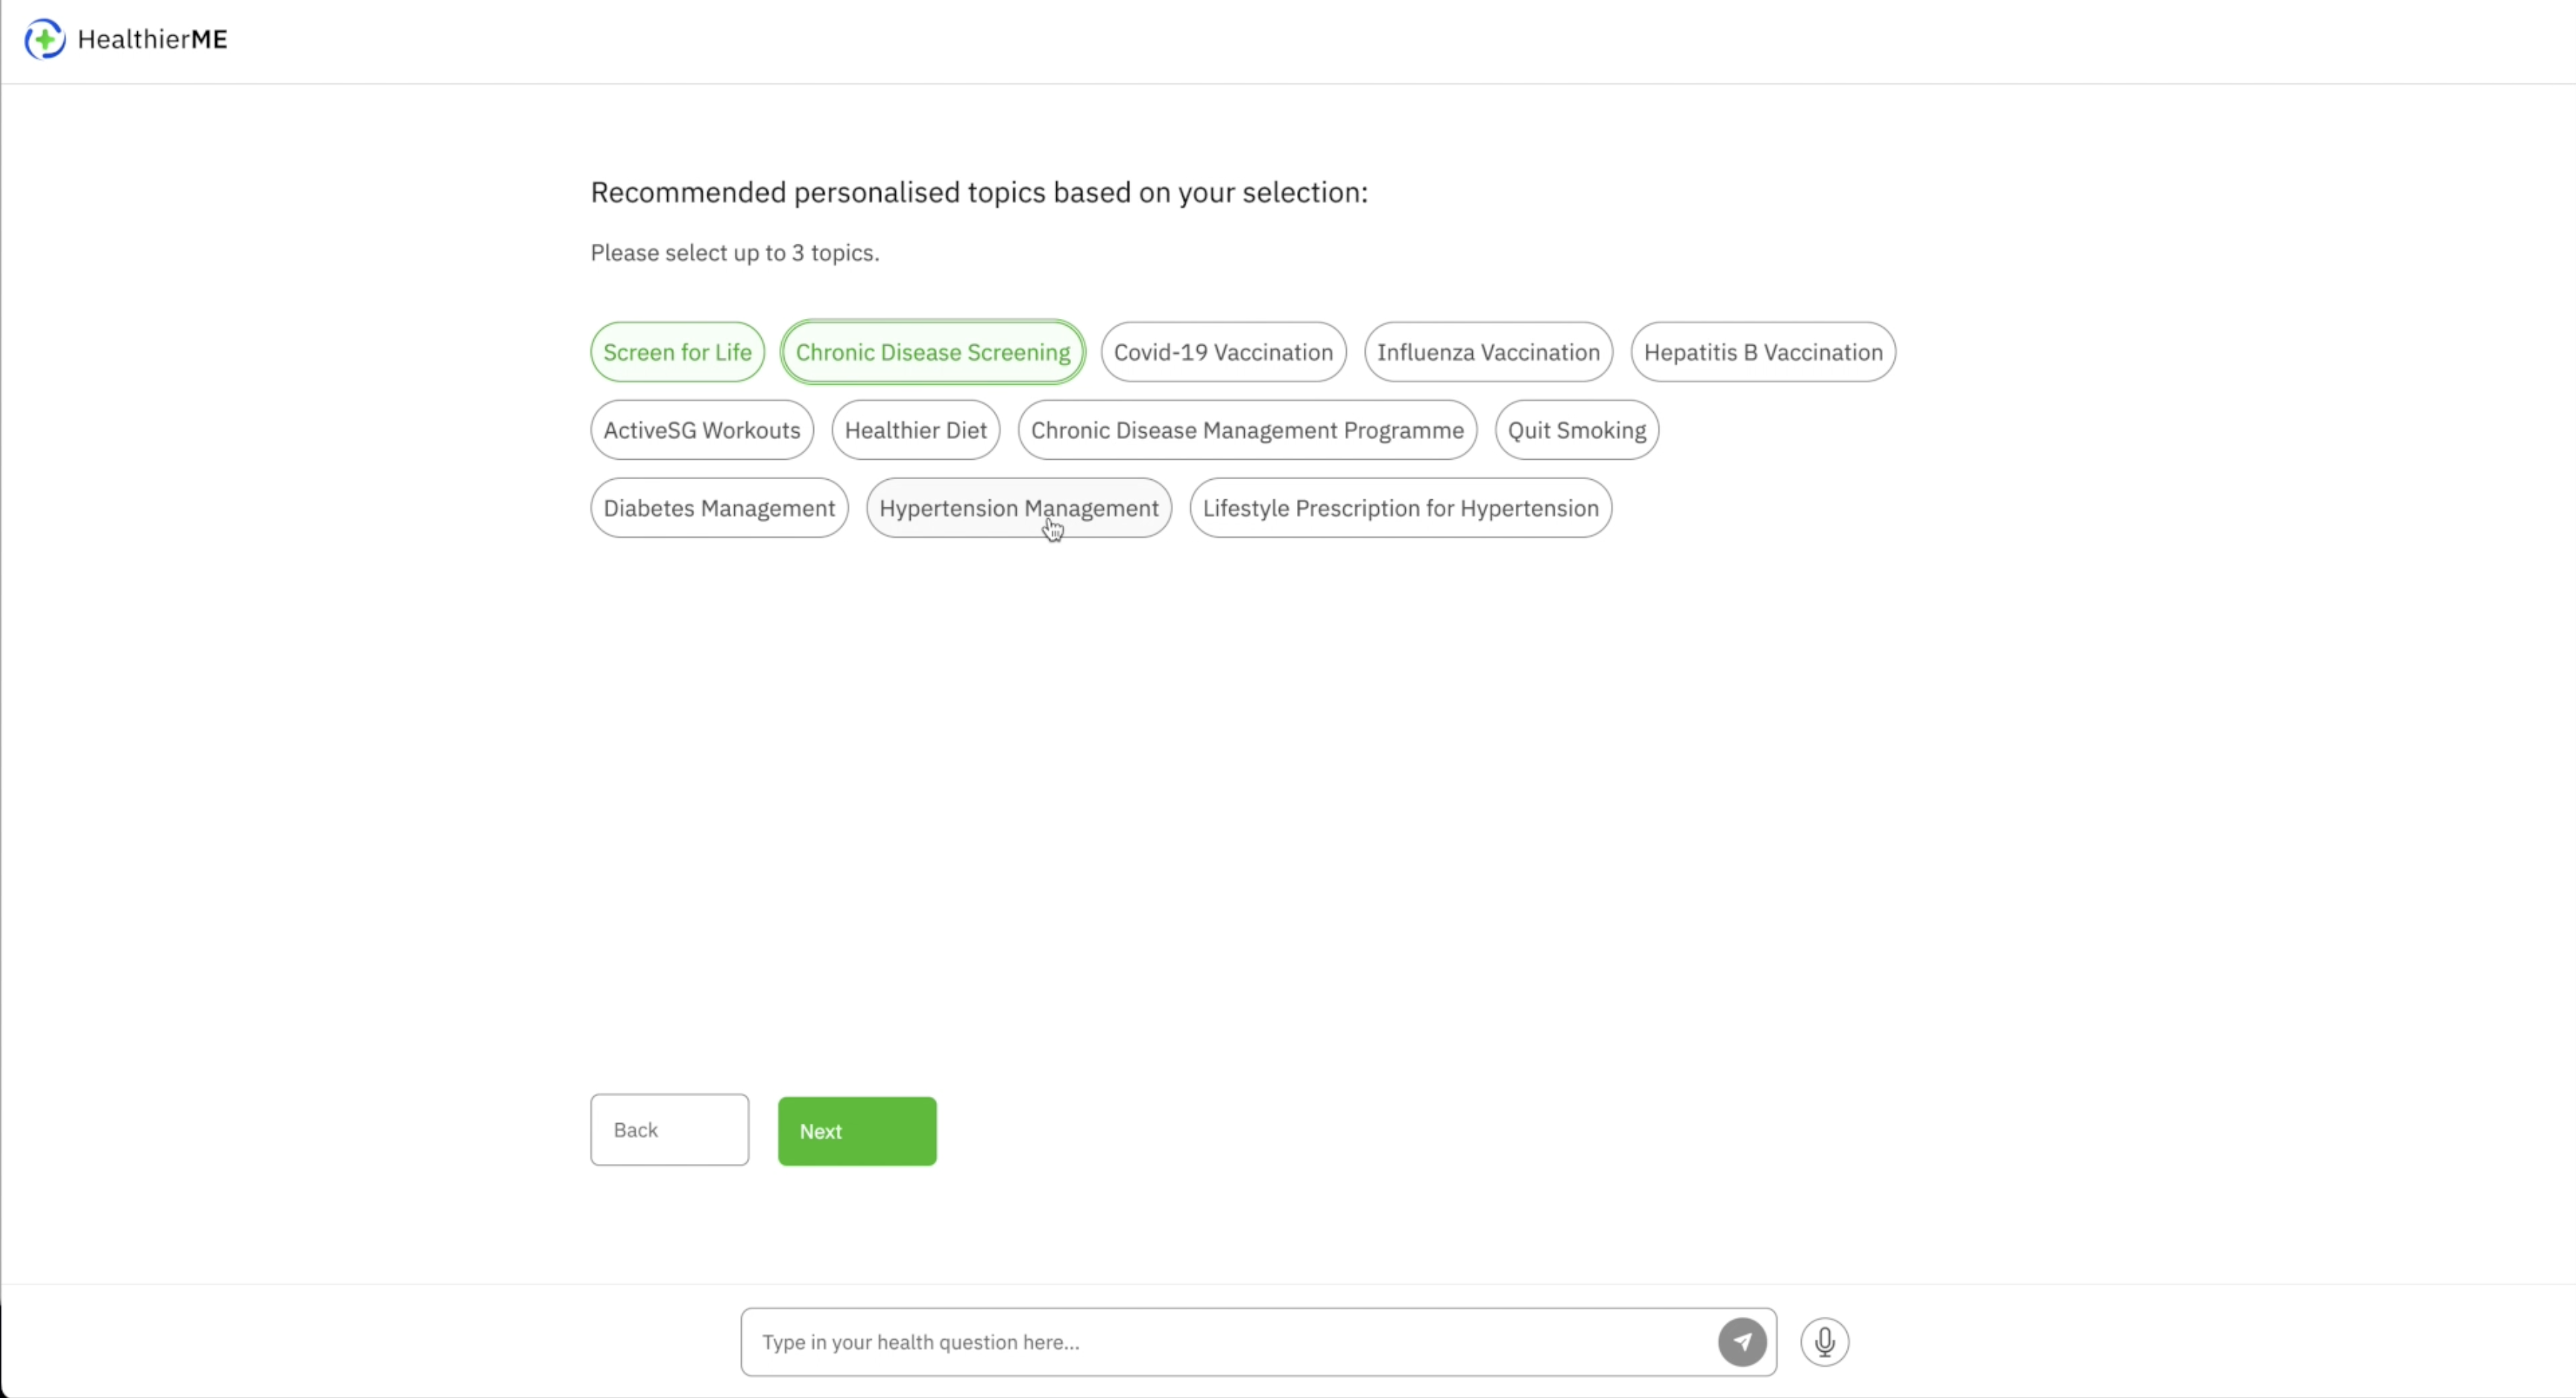Choose the Influenza Vaccination topic

tap(1488, 352)
